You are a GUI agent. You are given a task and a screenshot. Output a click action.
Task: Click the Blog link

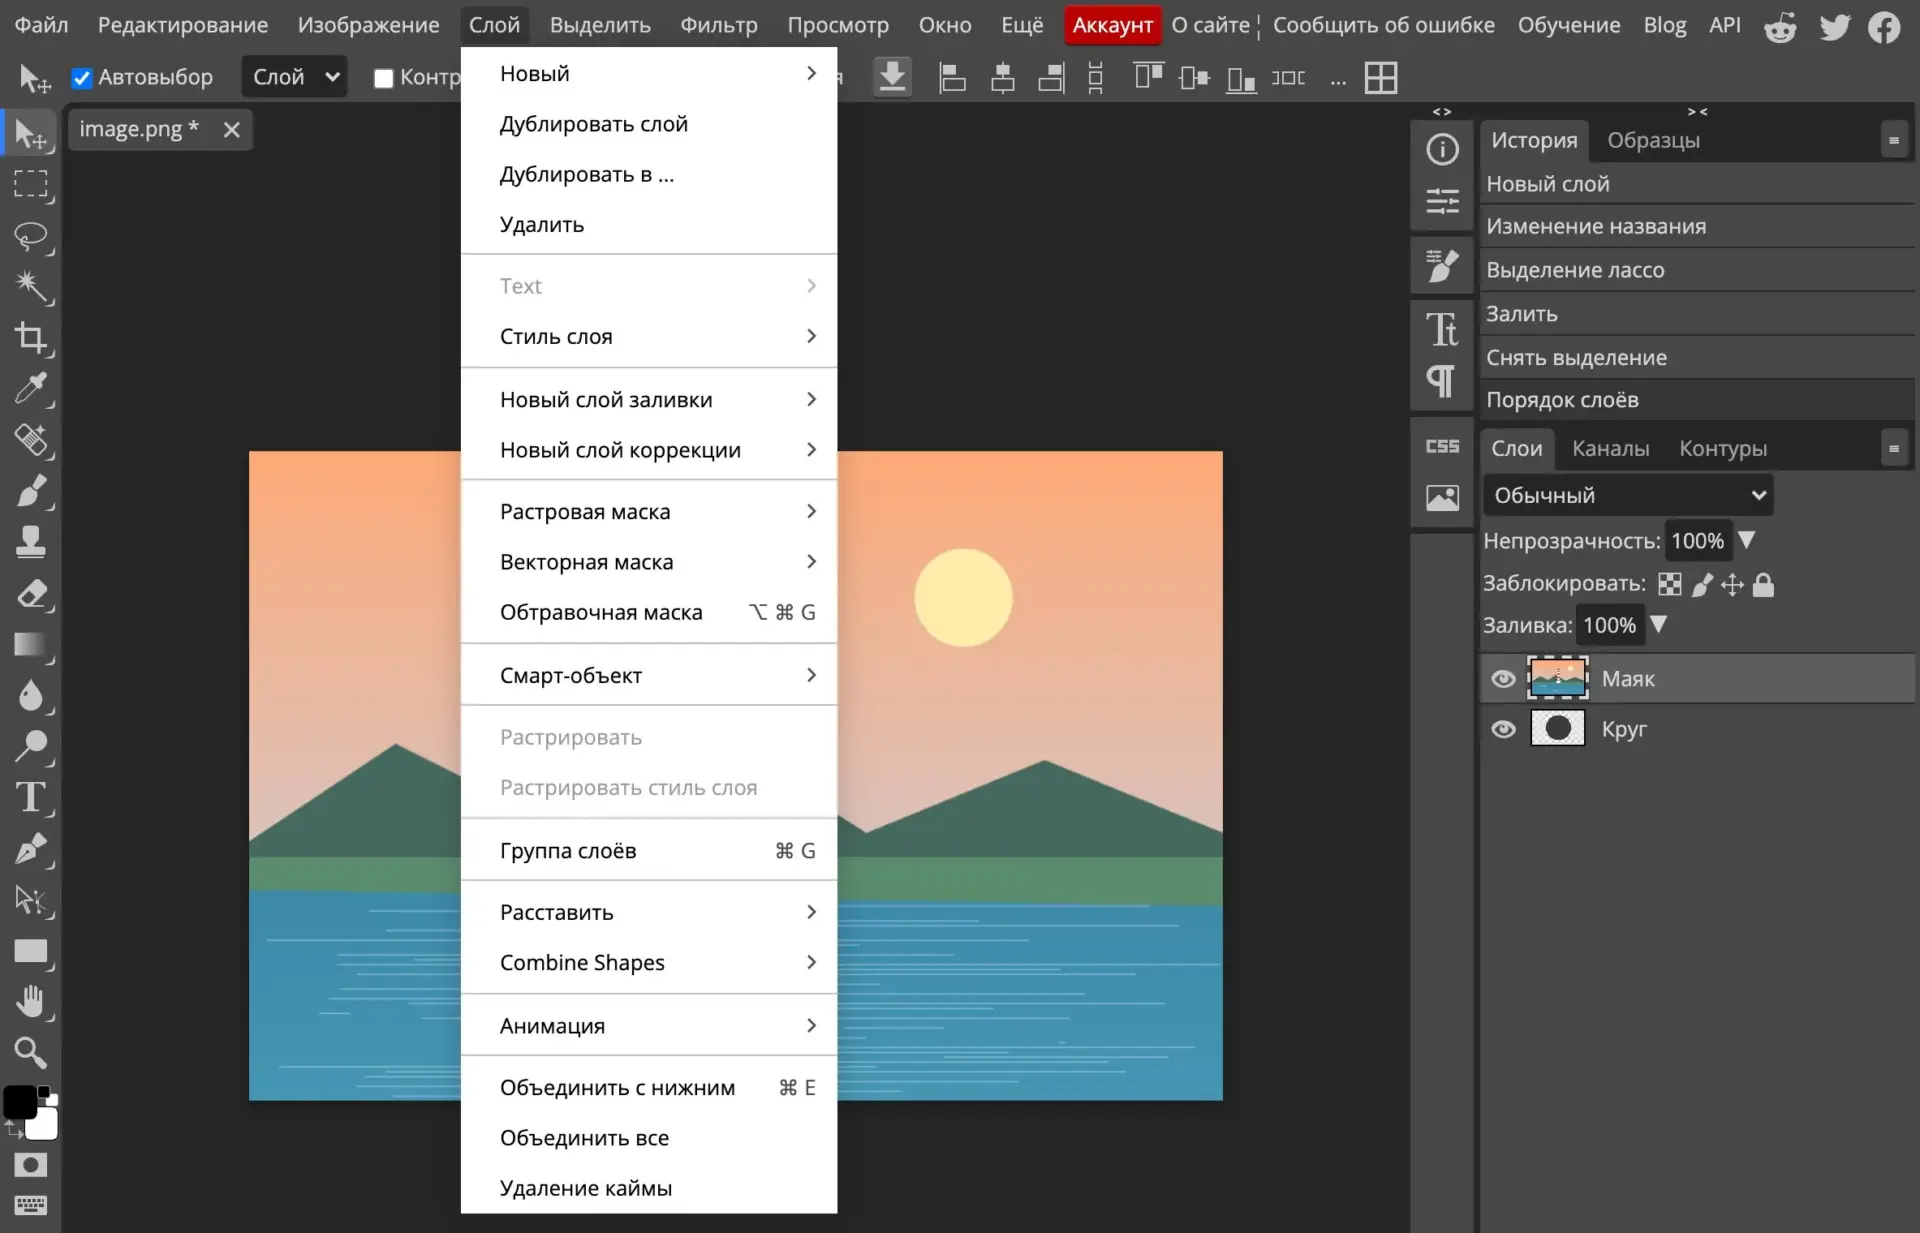click(1664, 25)
